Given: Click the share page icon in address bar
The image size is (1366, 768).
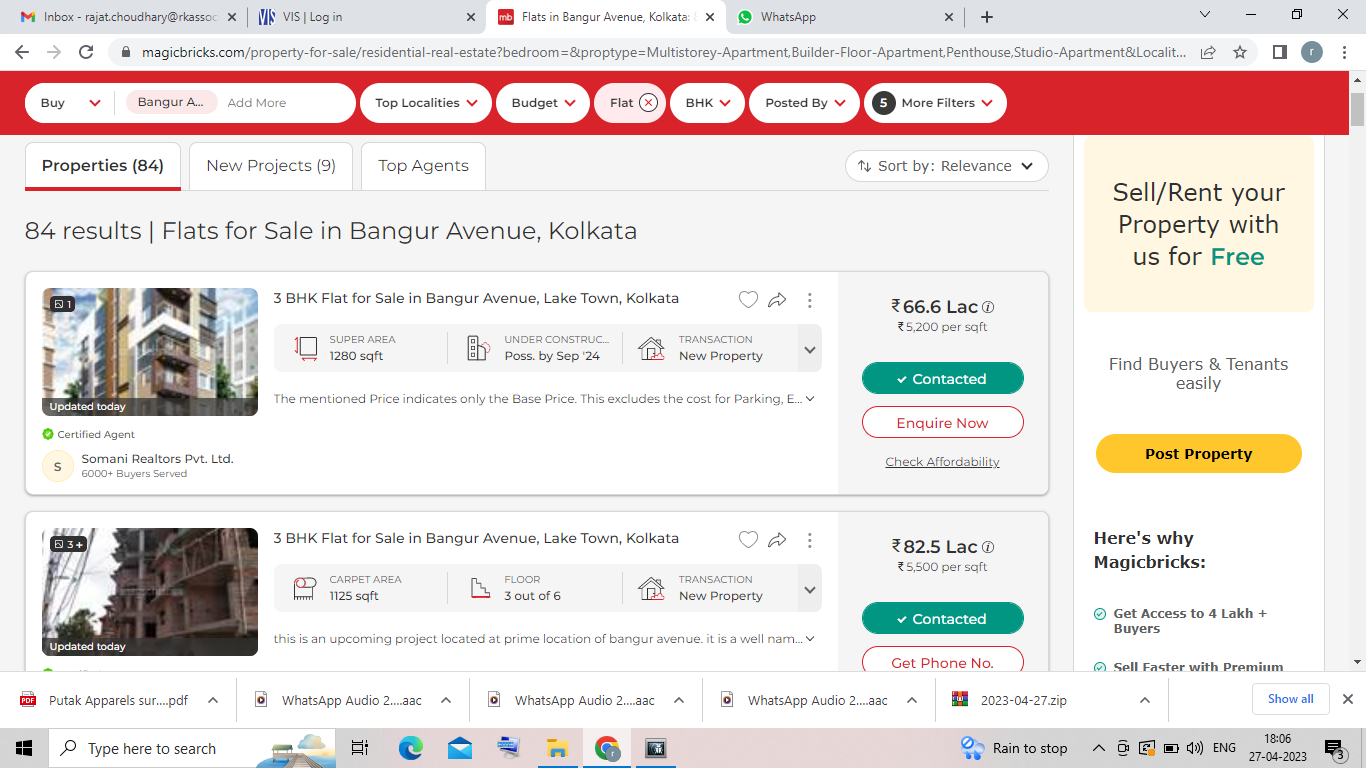Looking at the screenshot, I should 1209,52.
